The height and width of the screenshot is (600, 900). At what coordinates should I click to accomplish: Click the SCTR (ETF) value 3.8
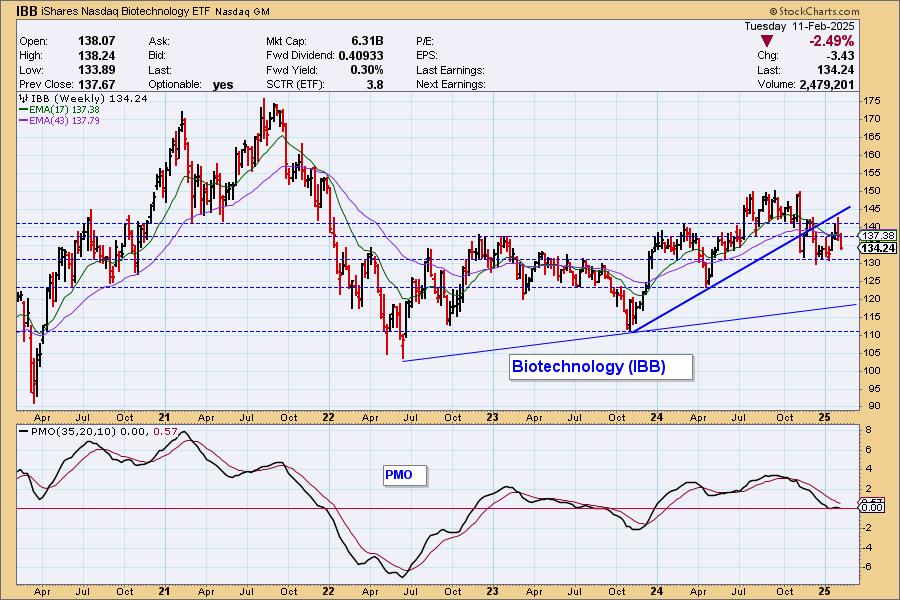(x=375, y=84)
